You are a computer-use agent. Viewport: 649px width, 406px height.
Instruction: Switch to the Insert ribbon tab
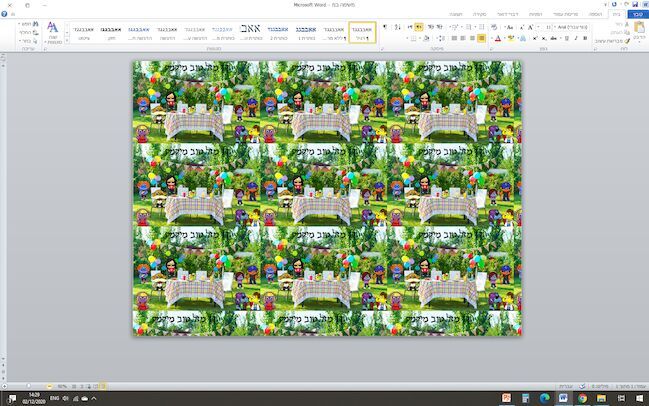tap(596, 14)
